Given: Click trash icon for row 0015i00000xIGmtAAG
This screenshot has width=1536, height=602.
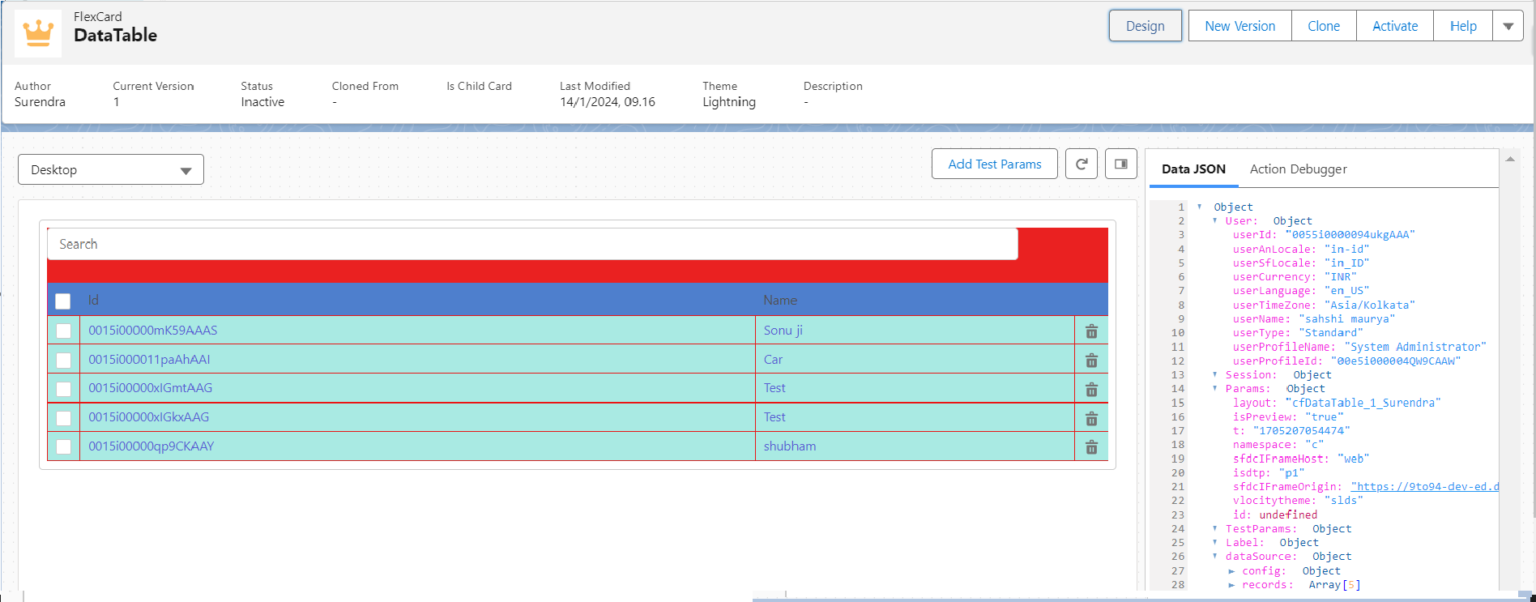Looking at the screenshot, I should [1091, 389].
